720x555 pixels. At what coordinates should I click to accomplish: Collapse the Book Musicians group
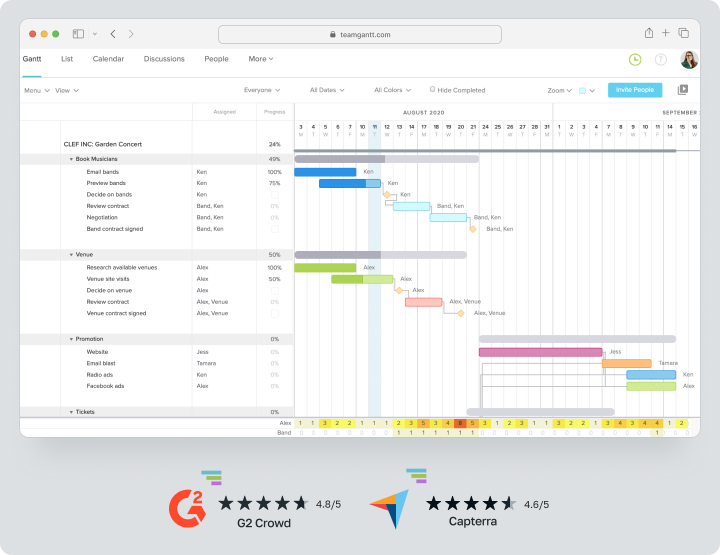click(x=71, y=159)
